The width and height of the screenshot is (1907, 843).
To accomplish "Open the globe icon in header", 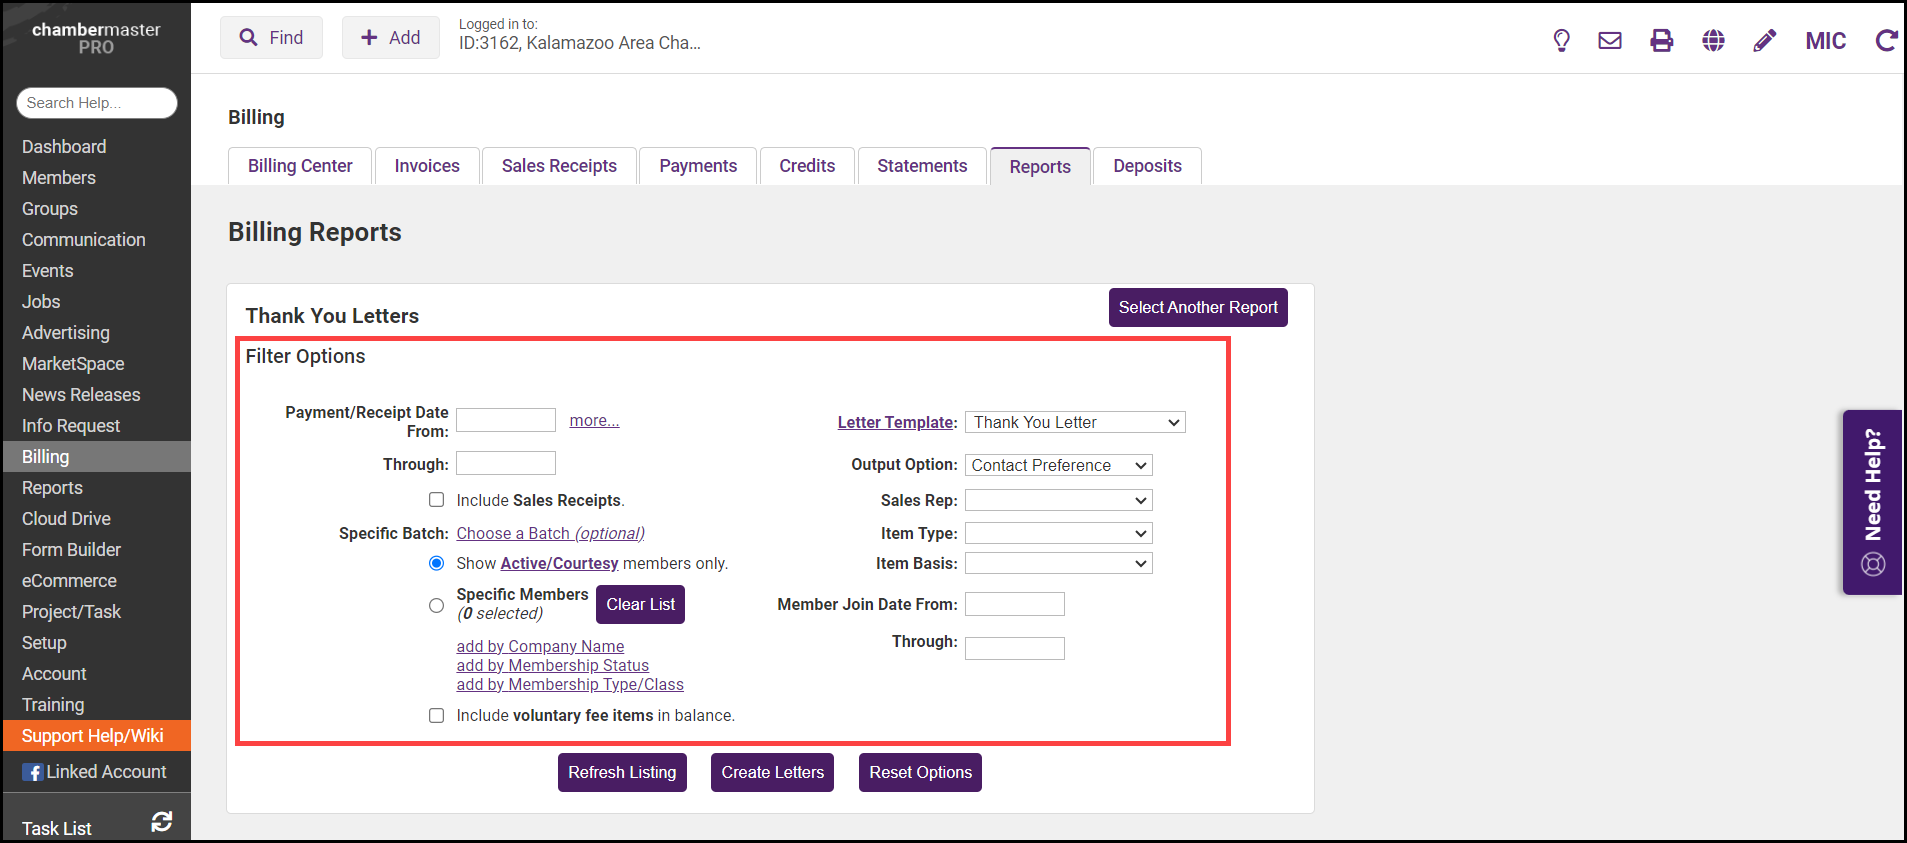I will (x=1713, y=41).
